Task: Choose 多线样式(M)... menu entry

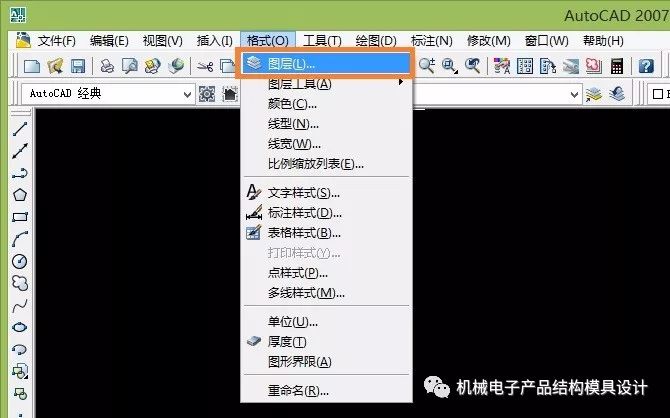Action: pyautogui.click(x=327, y=293)
